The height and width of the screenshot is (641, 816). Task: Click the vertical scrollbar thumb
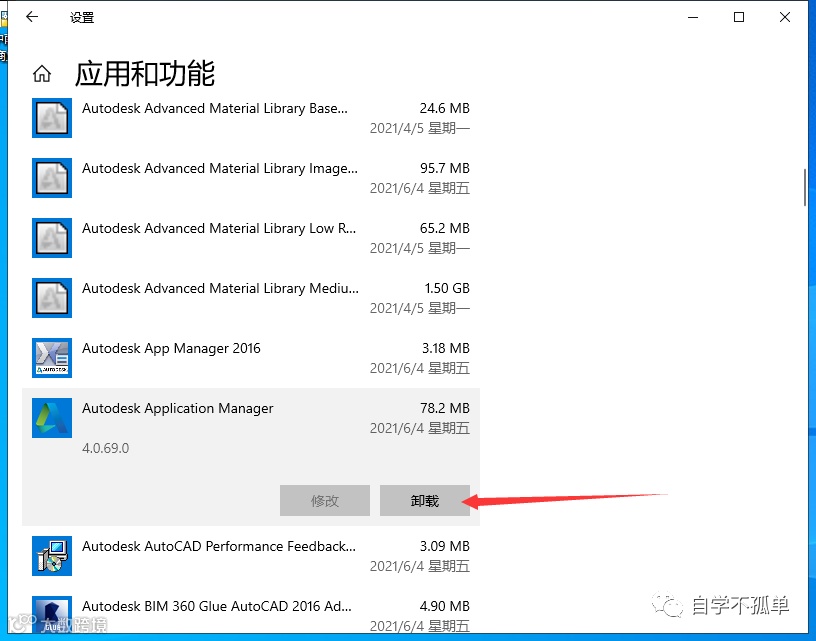805,188
